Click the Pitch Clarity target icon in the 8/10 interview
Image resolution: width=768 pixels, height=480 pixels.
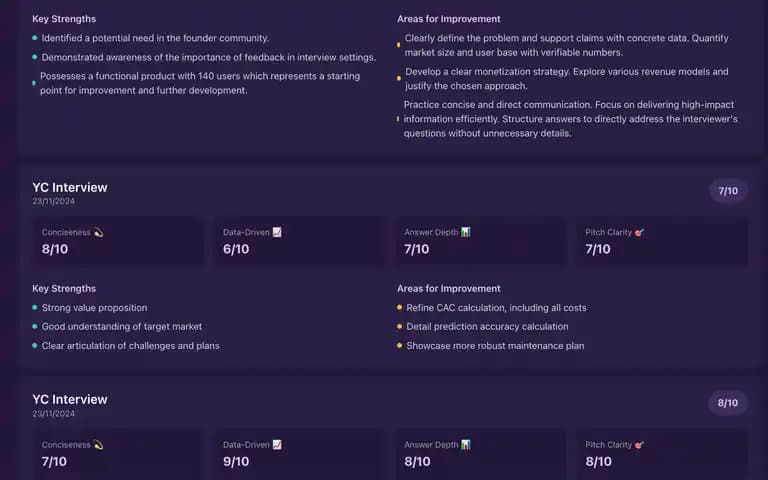coord(639,445)
